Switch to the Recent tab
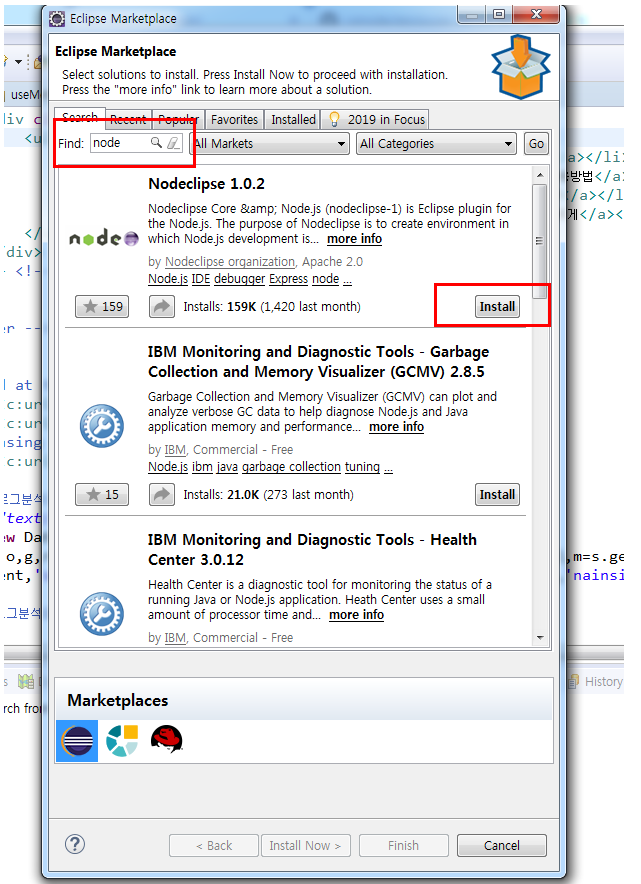 pyautogui.click(x=128, y=120)
